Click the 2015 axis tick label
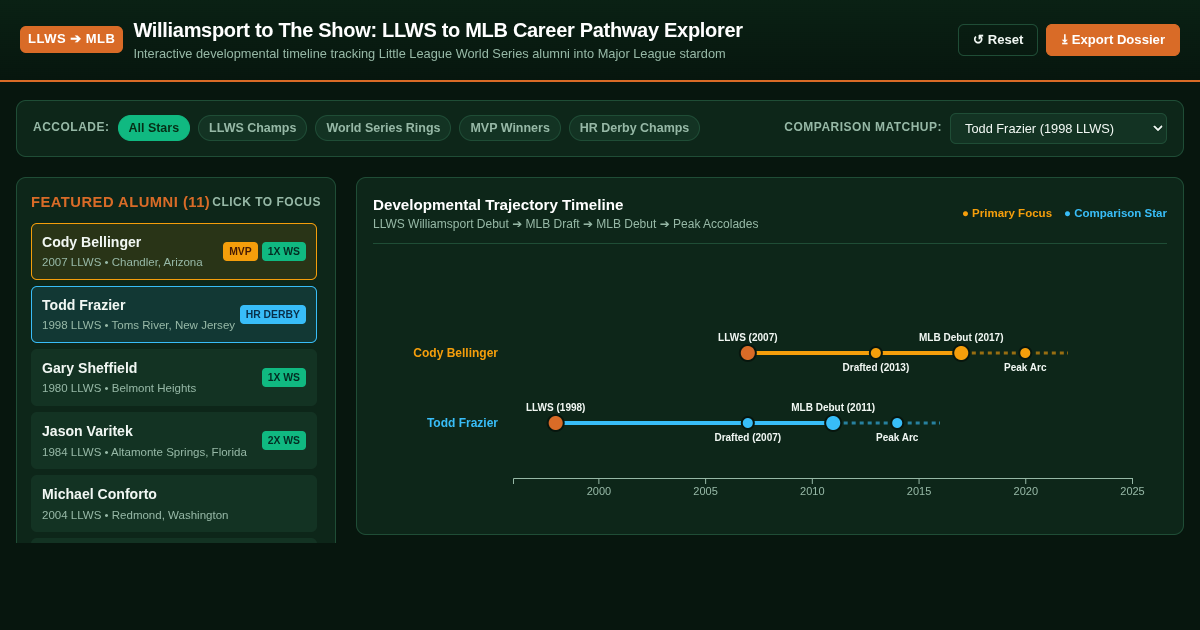Viewport: 1200px width, 630px height. pyautogui.click(x=919, y=491)
